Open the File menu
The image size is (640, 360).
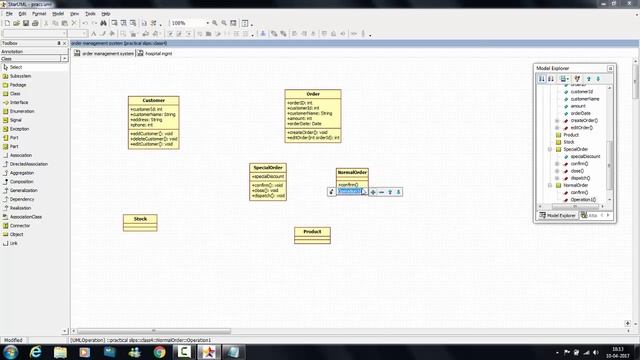[x=9, y=14]
